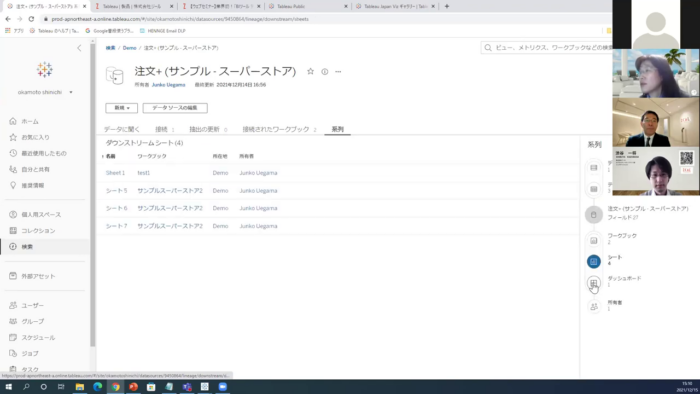Click the 外部アセット sidebar icon

[x=13, y=276]
